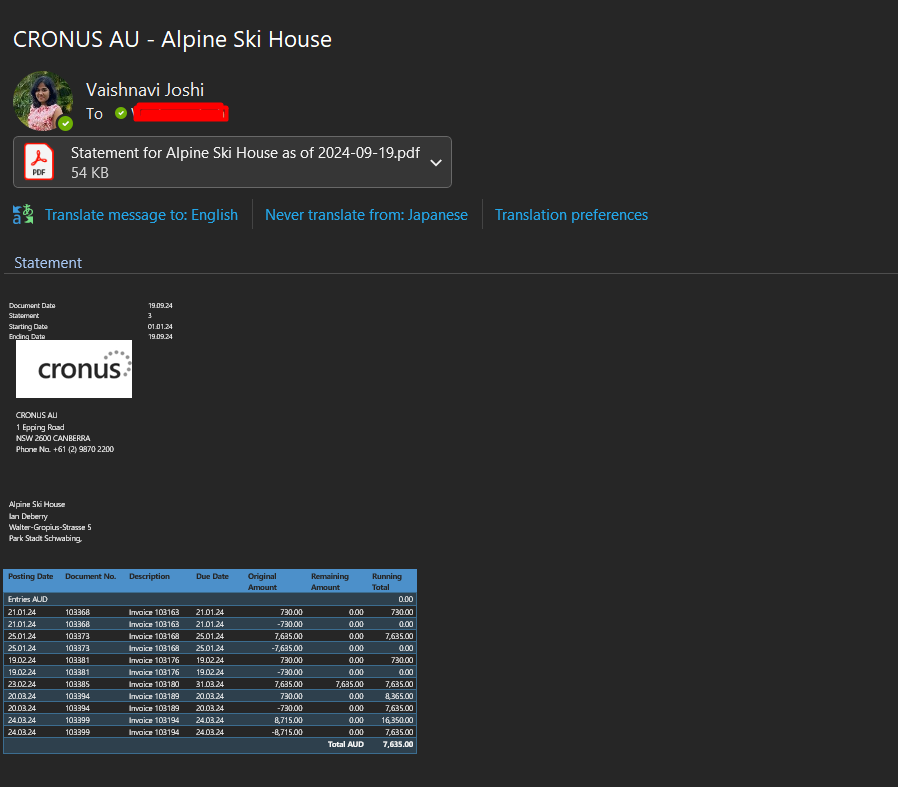Click the original amount -7,635.00

[x=287, y=648]
